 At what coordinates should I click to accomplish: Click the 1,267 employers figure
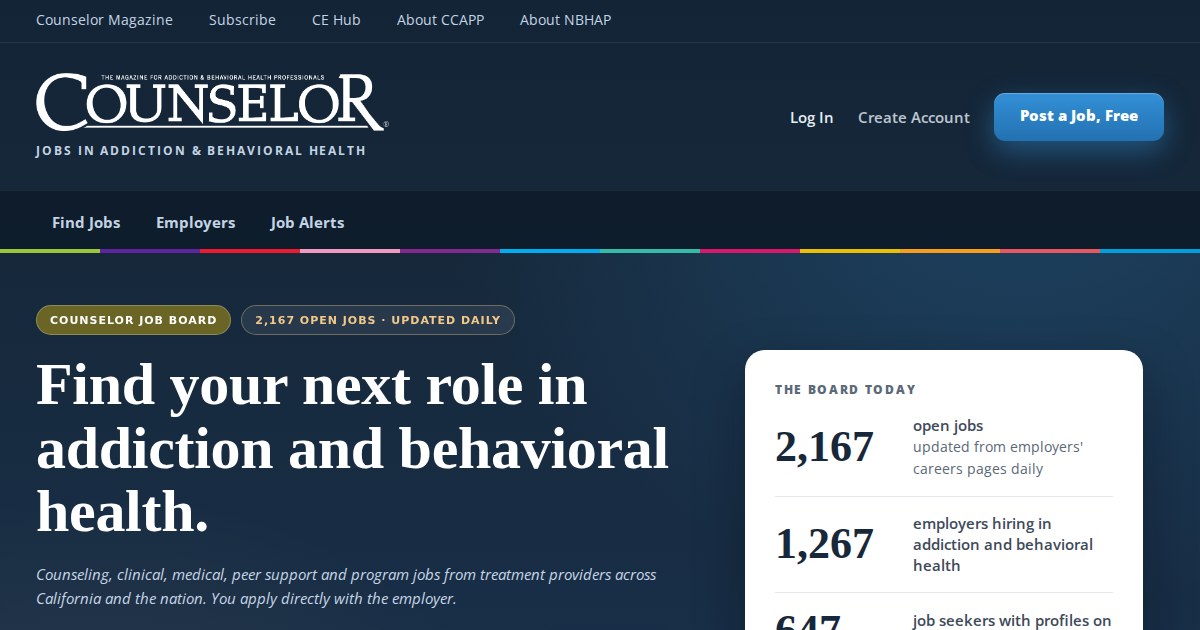(x=824, y=544)
